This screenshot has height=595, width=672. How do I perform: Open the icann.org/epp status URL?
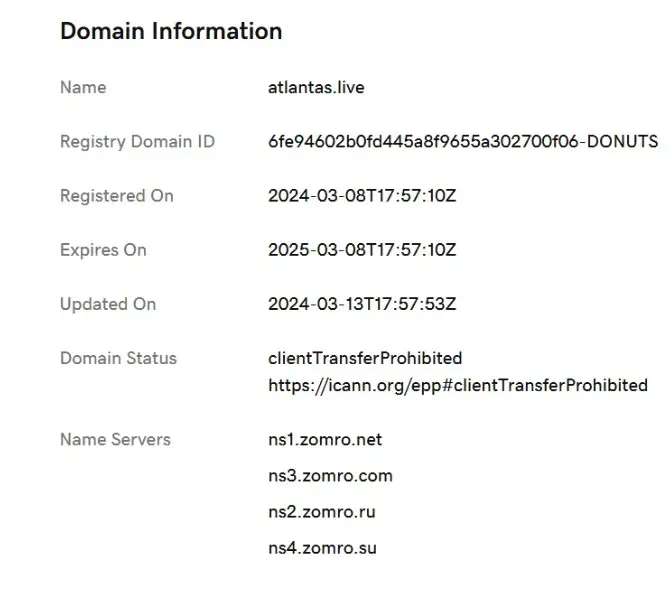click(x=457, y=385)
